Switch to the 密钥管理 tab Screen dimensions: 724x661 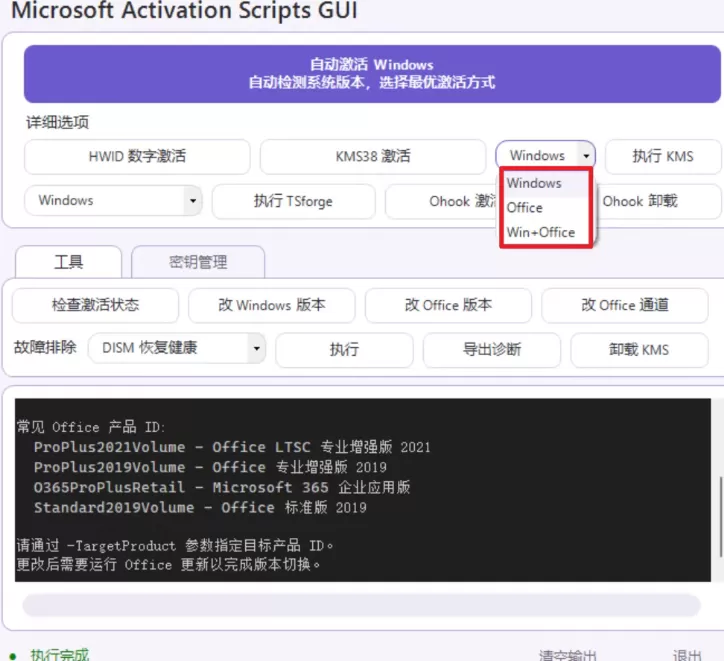point(198,262)
